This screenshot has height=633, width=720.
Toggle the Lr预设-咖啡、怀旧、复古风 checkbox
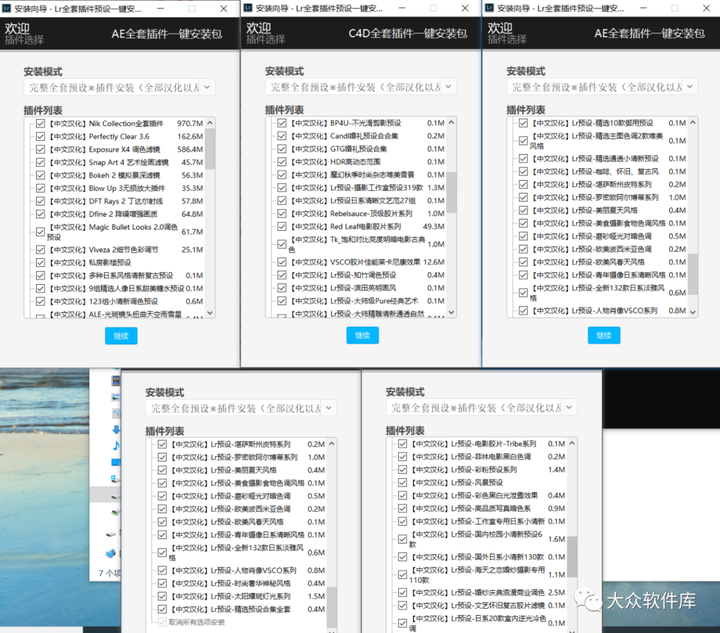tap(523, 171)
